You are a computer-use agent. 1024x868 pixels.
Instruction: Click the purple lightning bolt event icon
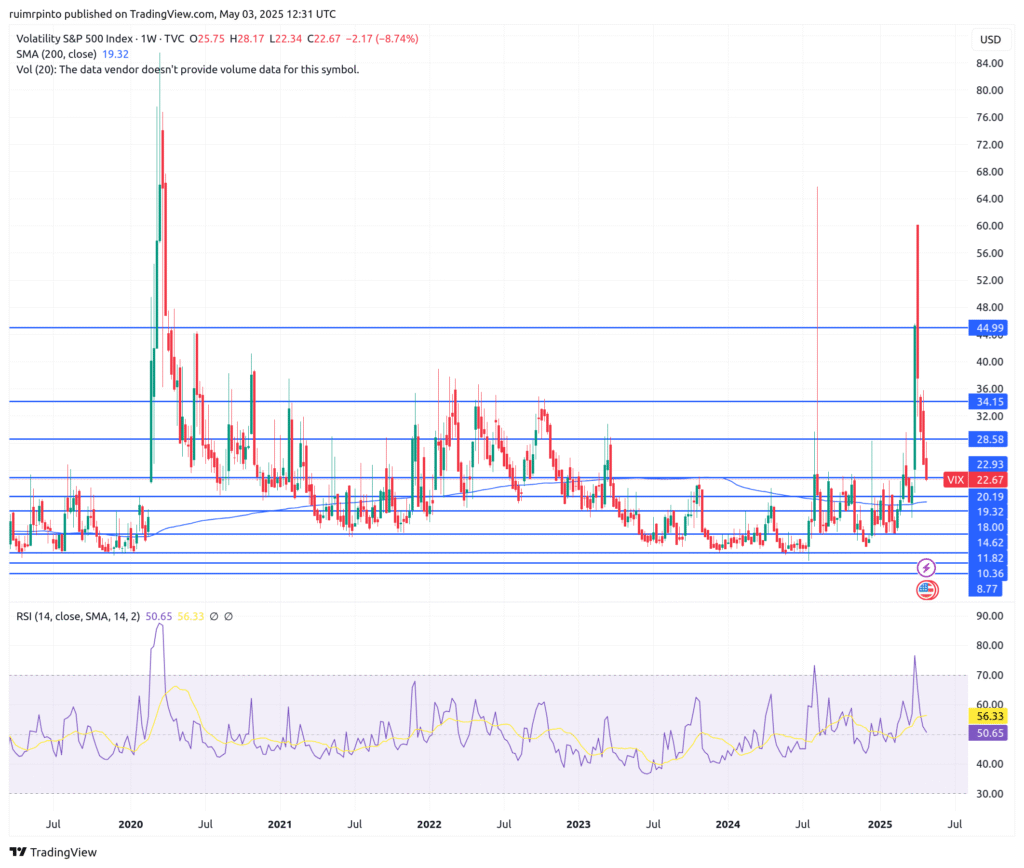(x=926, y=567)
